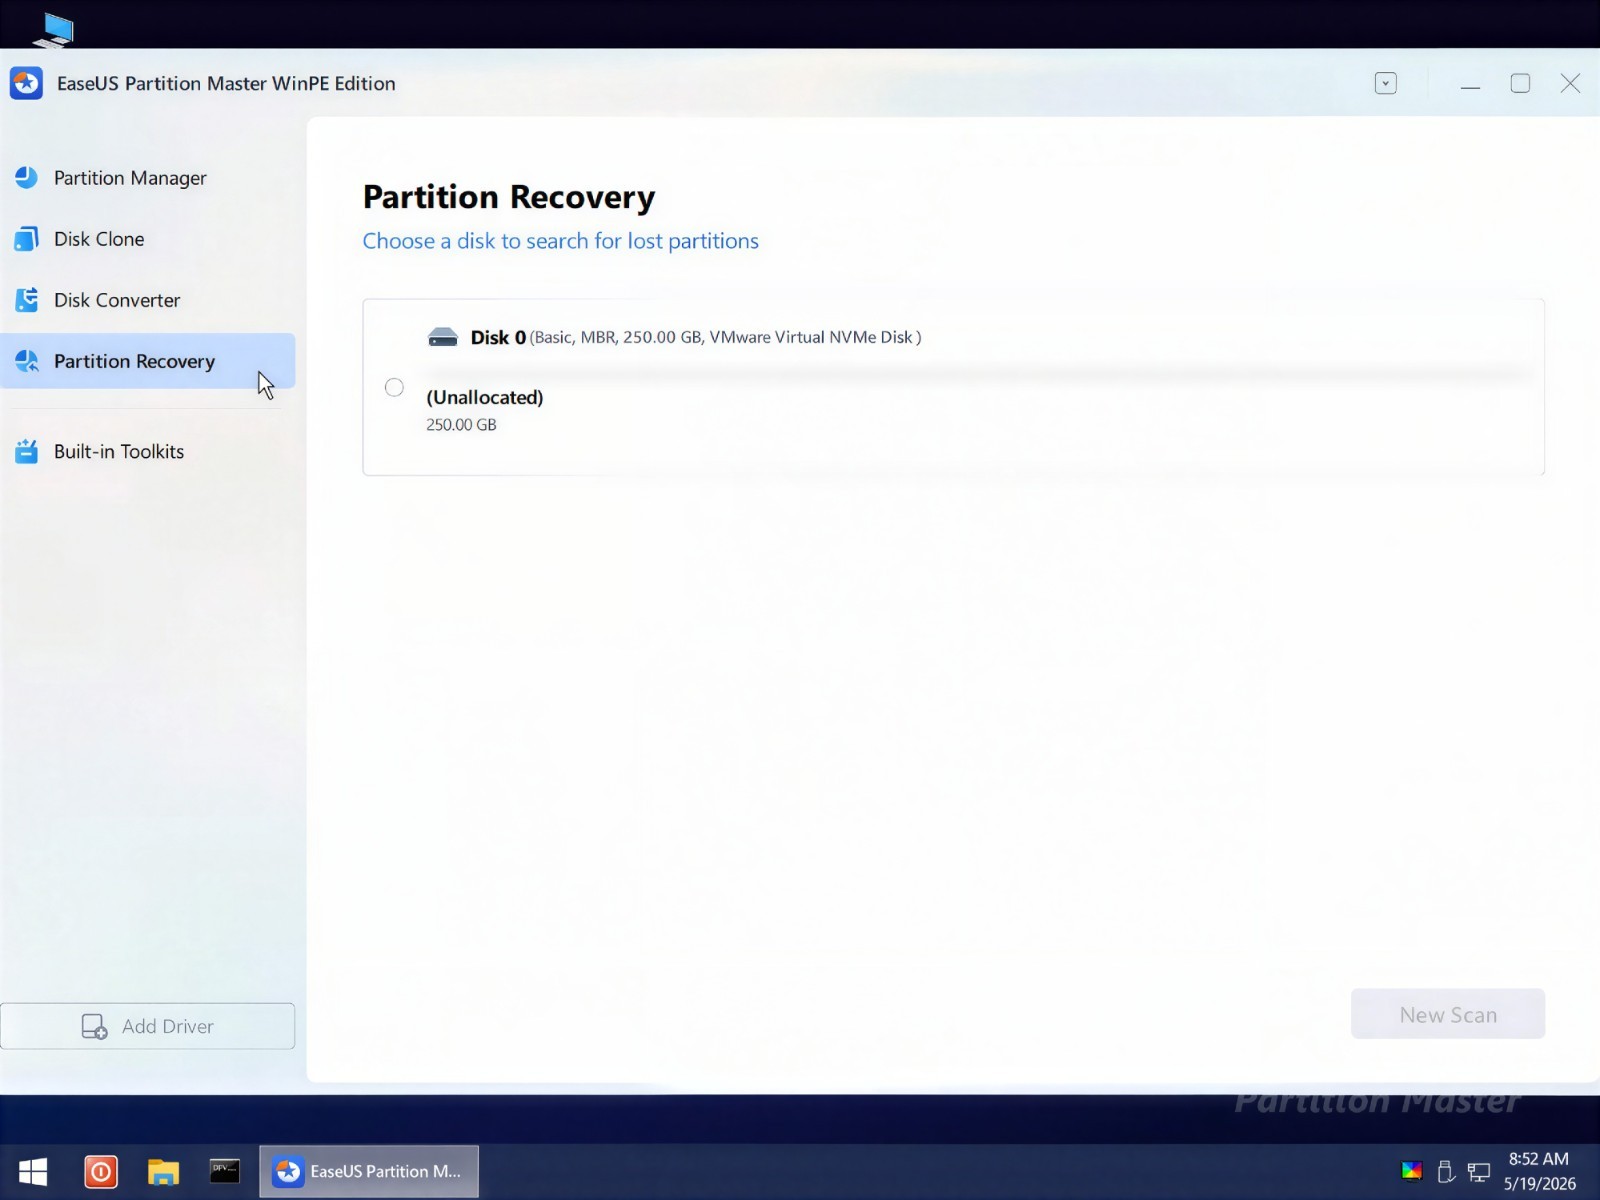
Task: Click the Disk Clone icon
Action: click(26, 239)
